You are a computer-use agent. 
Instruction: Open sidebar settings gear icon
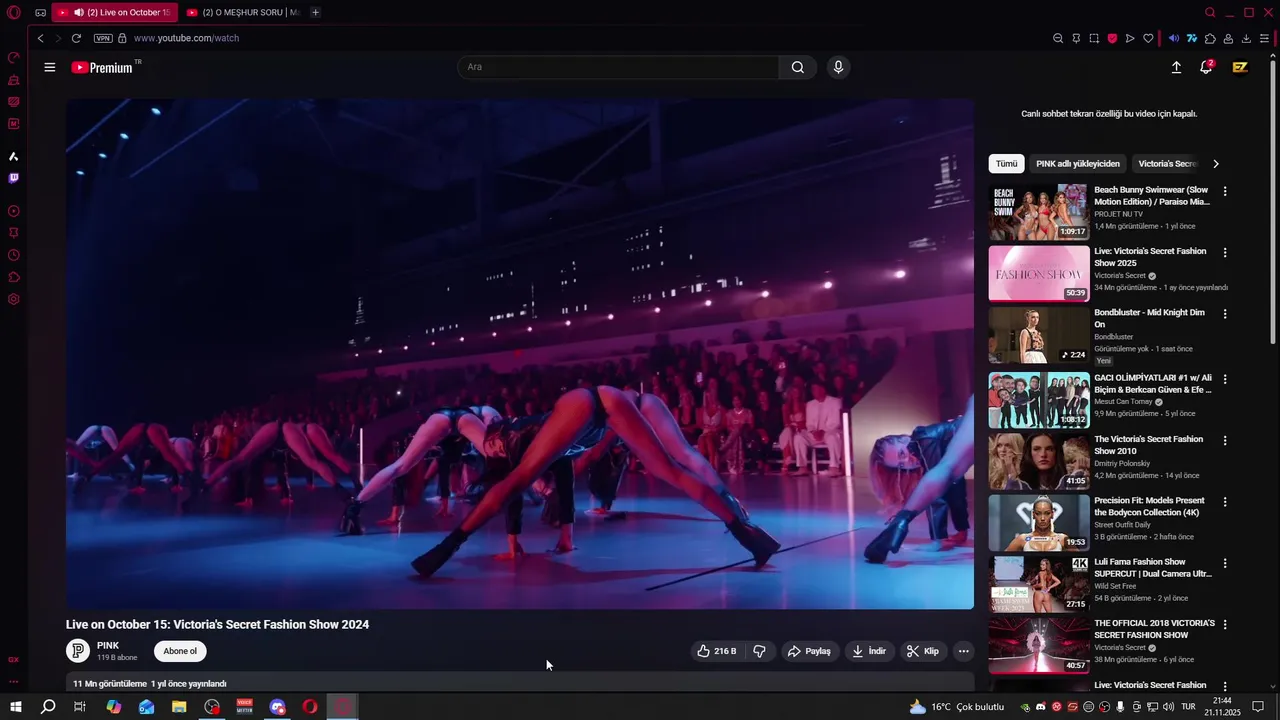click(14, 299)
